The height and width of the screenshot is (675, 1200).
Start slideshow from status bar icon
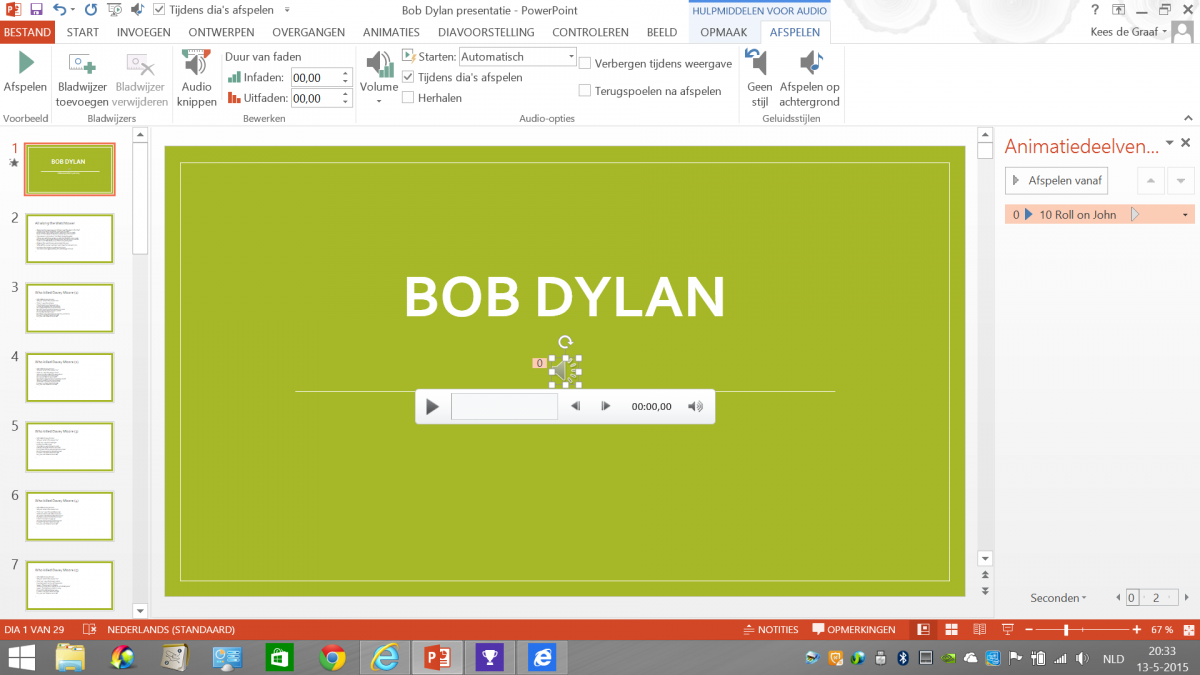(1007, 630)
